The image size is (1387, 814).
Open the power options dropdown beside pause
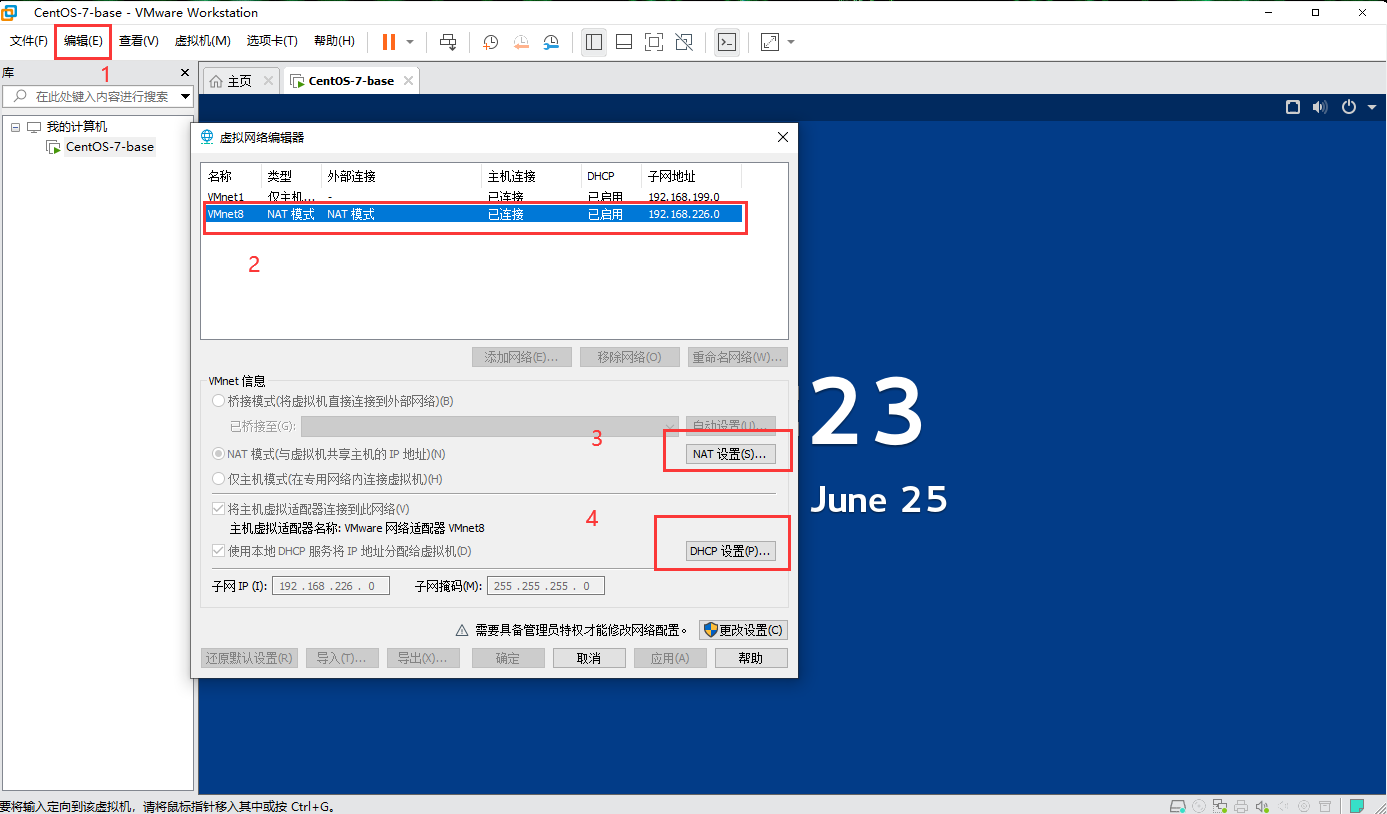(x=410, y=42)
